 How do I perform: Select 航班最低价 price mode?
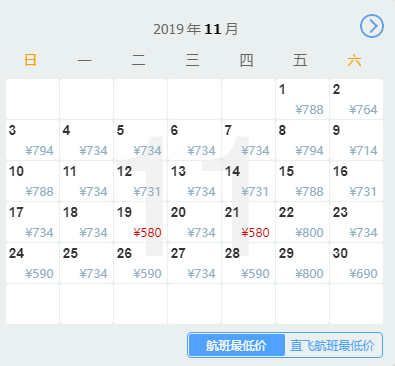237,345
